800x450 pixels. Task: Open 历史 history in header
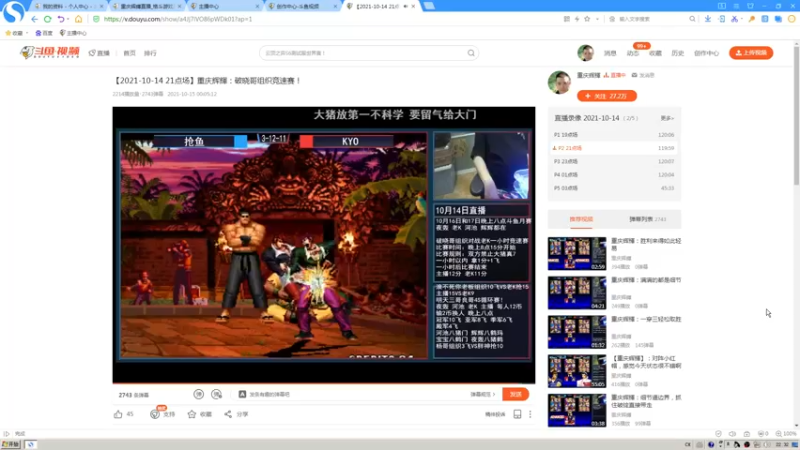(x=678, y=53)
